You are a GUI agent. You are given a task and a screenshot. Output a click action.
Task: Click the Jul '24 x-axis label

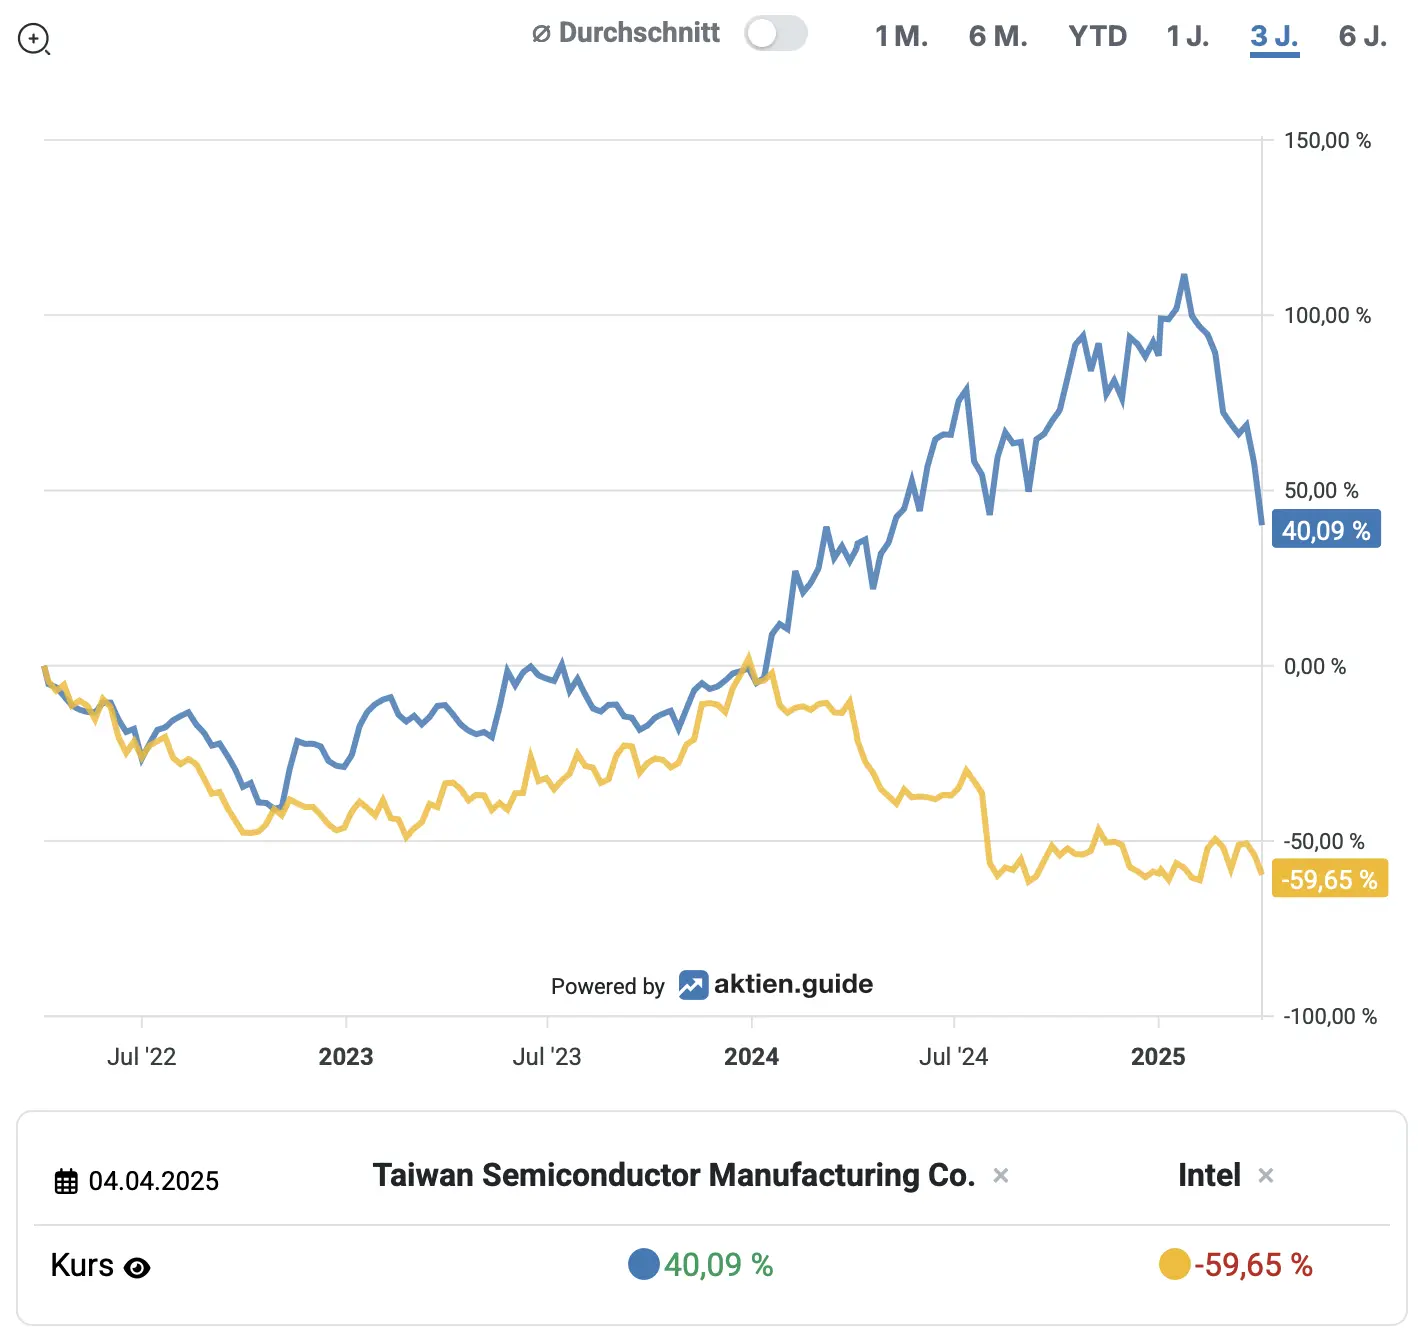(x=954, y=1057)
